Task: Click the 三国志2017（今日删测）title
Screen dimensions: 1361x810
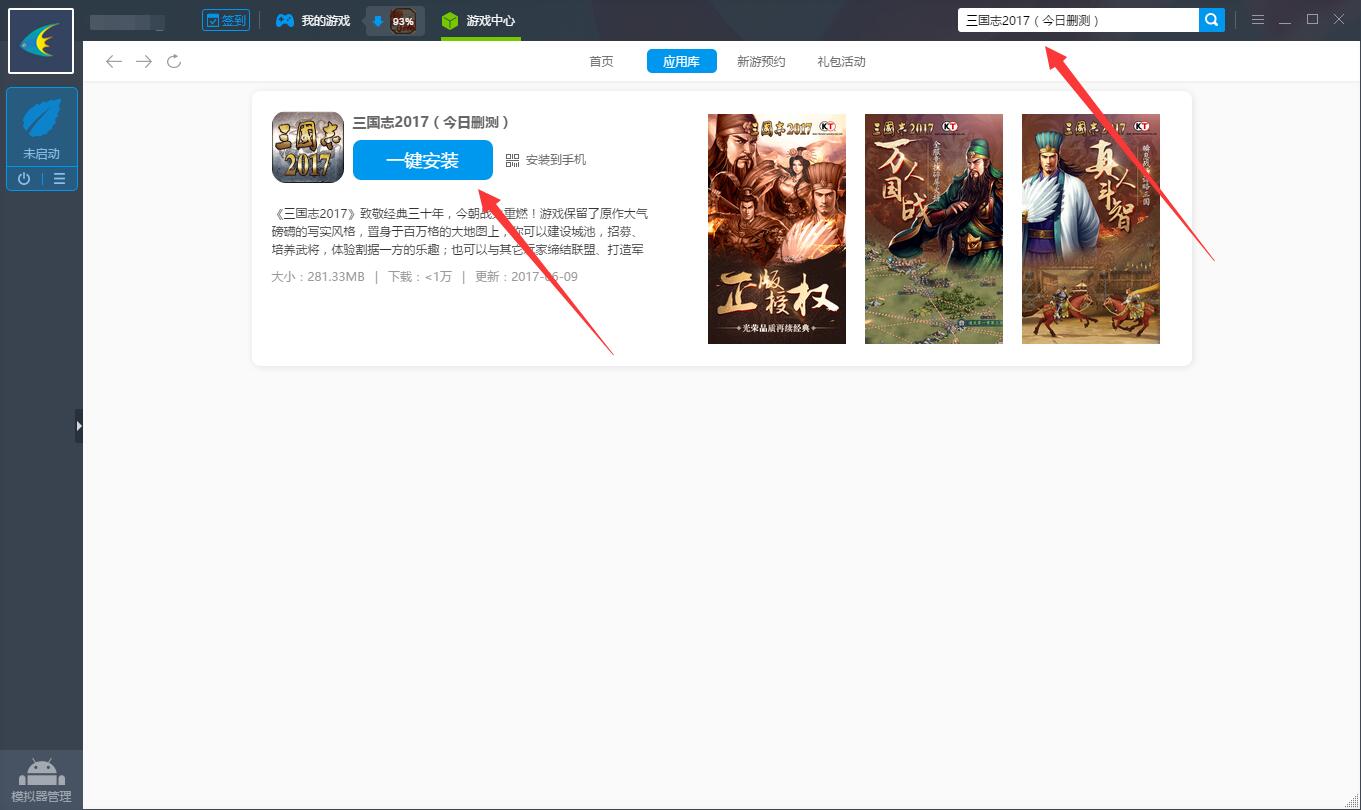Action: tap(432, 122)
